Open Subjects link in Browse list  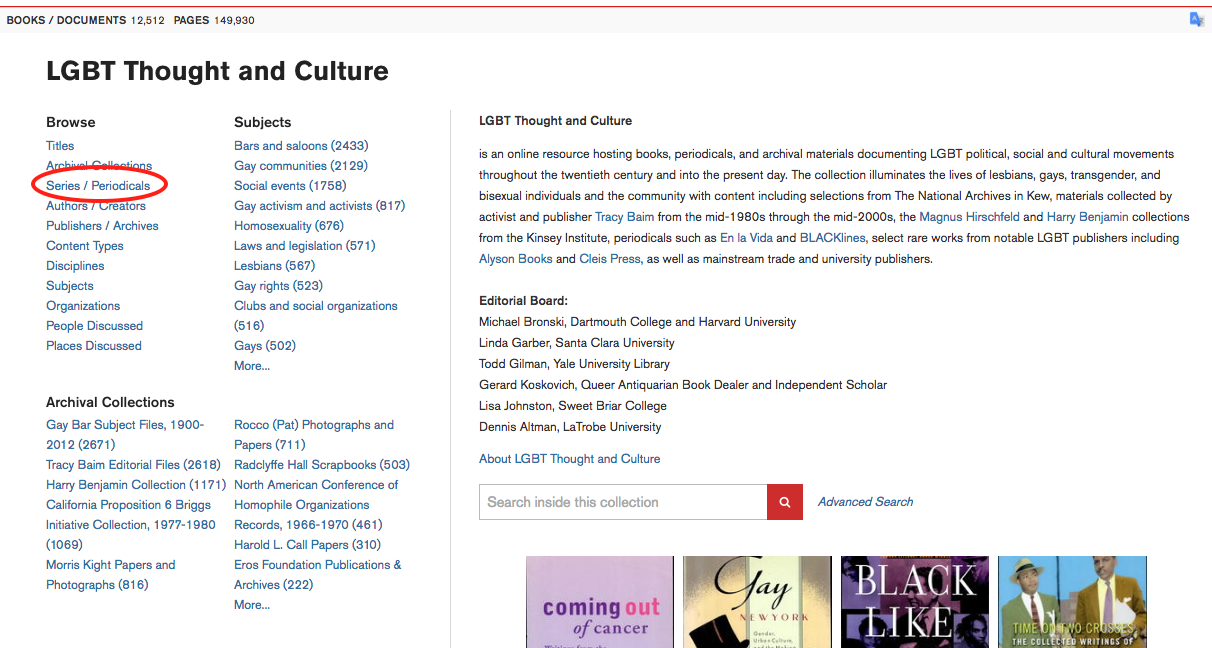[70, 286]
